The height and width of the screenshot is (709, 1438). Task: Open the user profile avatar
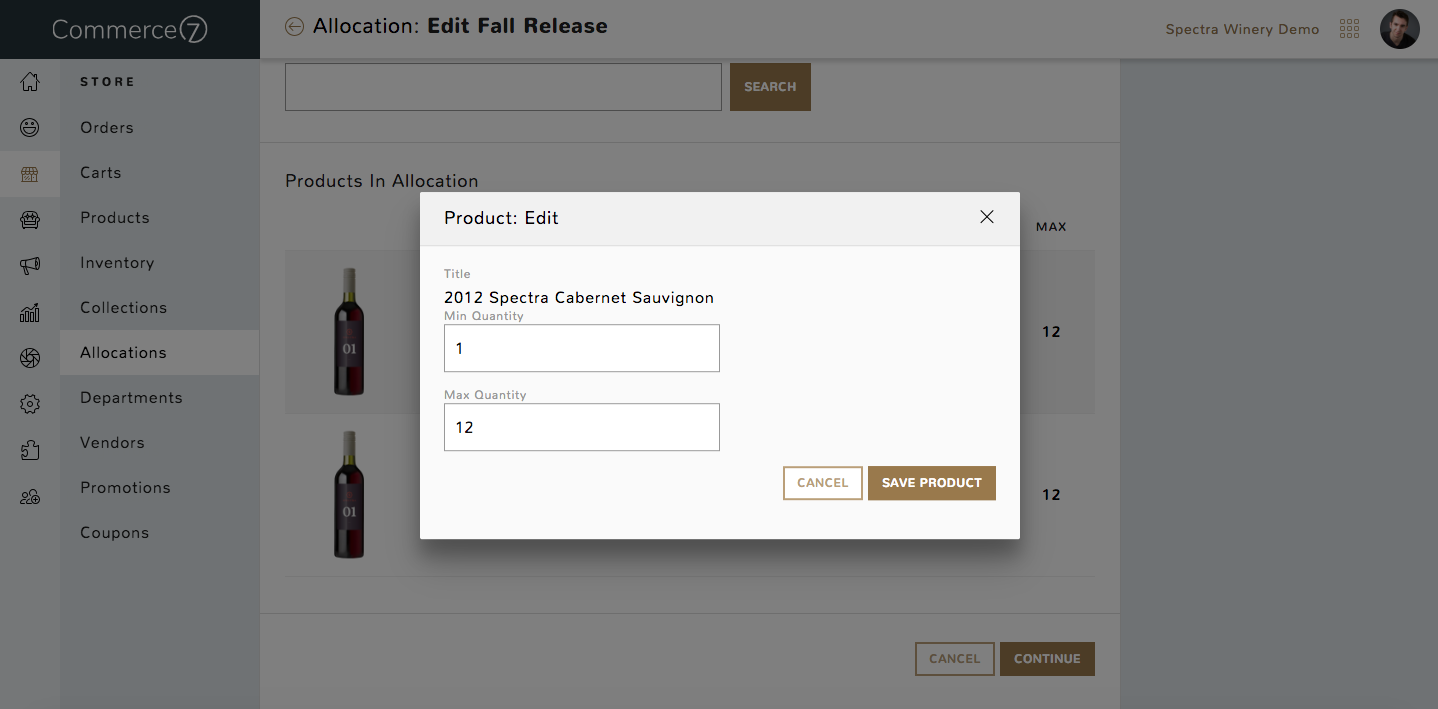pyautogui.click(x=1399, y=29)
